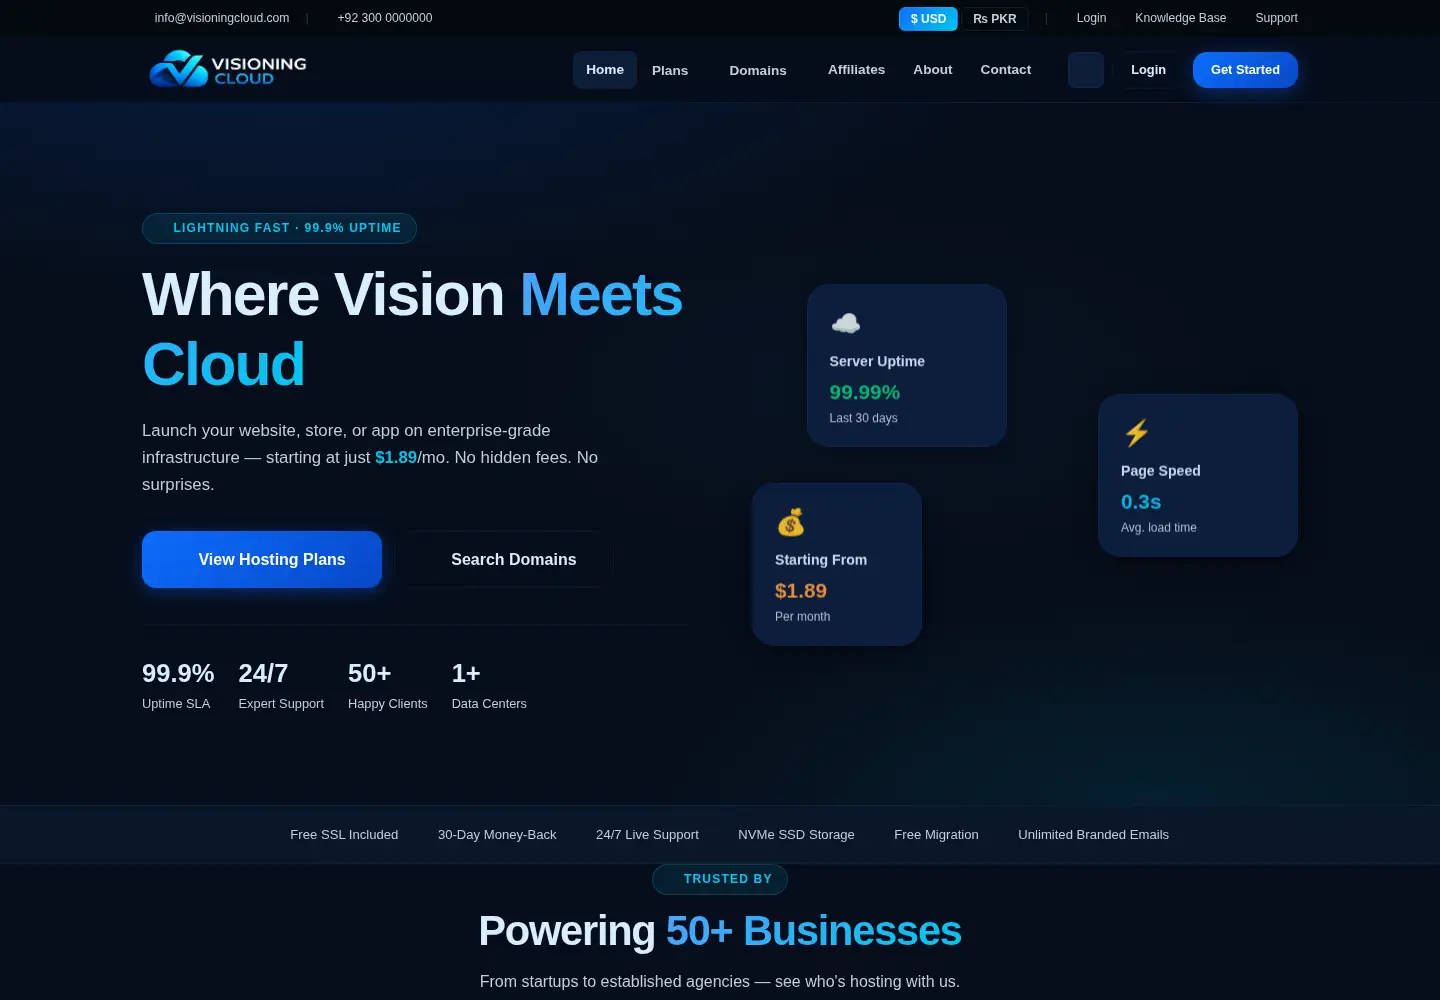Viewport: 1440px width, 1000px height.
Task: Open the Contact page
Action: coord(1006,70)
